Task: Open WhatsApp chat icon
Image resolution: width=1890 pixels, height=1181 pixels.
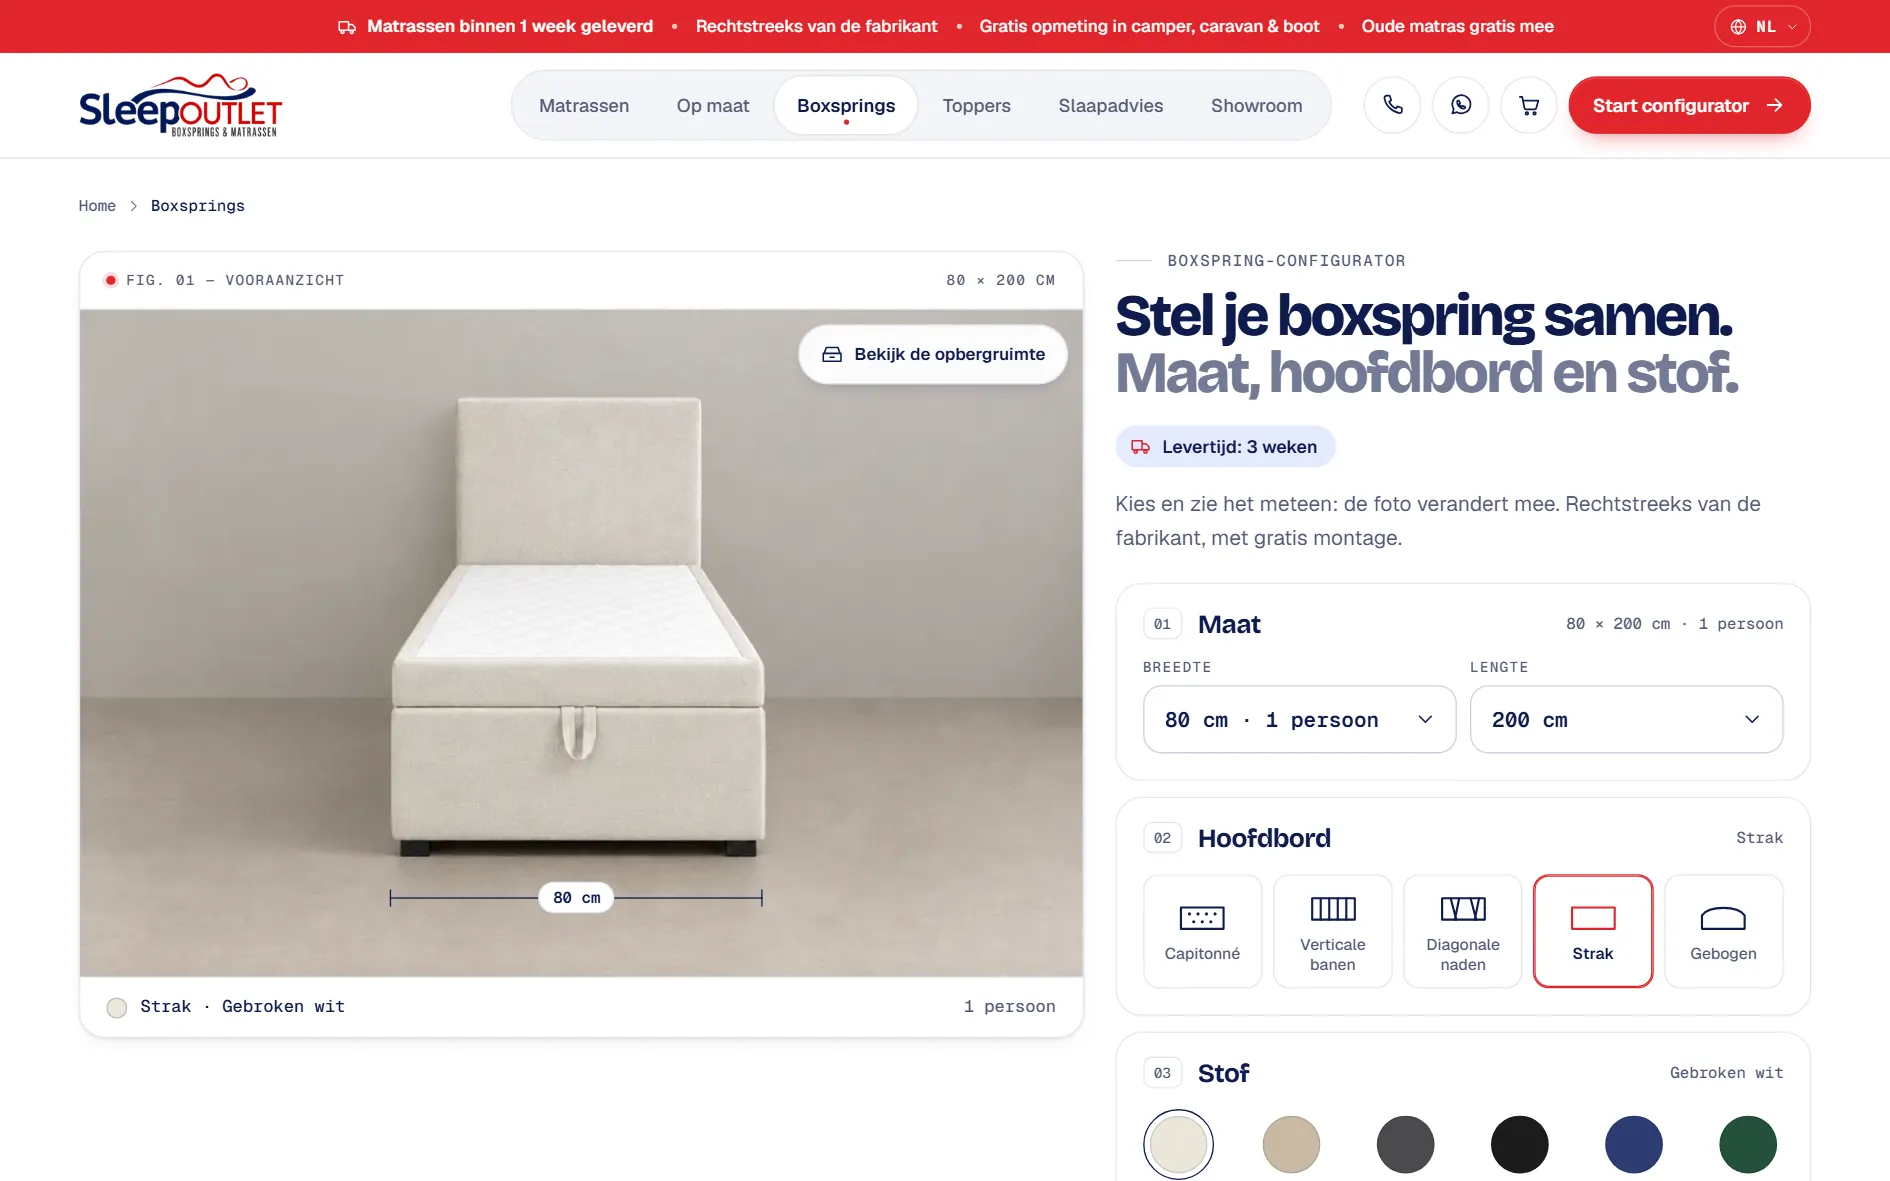Action: (x=1460, y=105)
